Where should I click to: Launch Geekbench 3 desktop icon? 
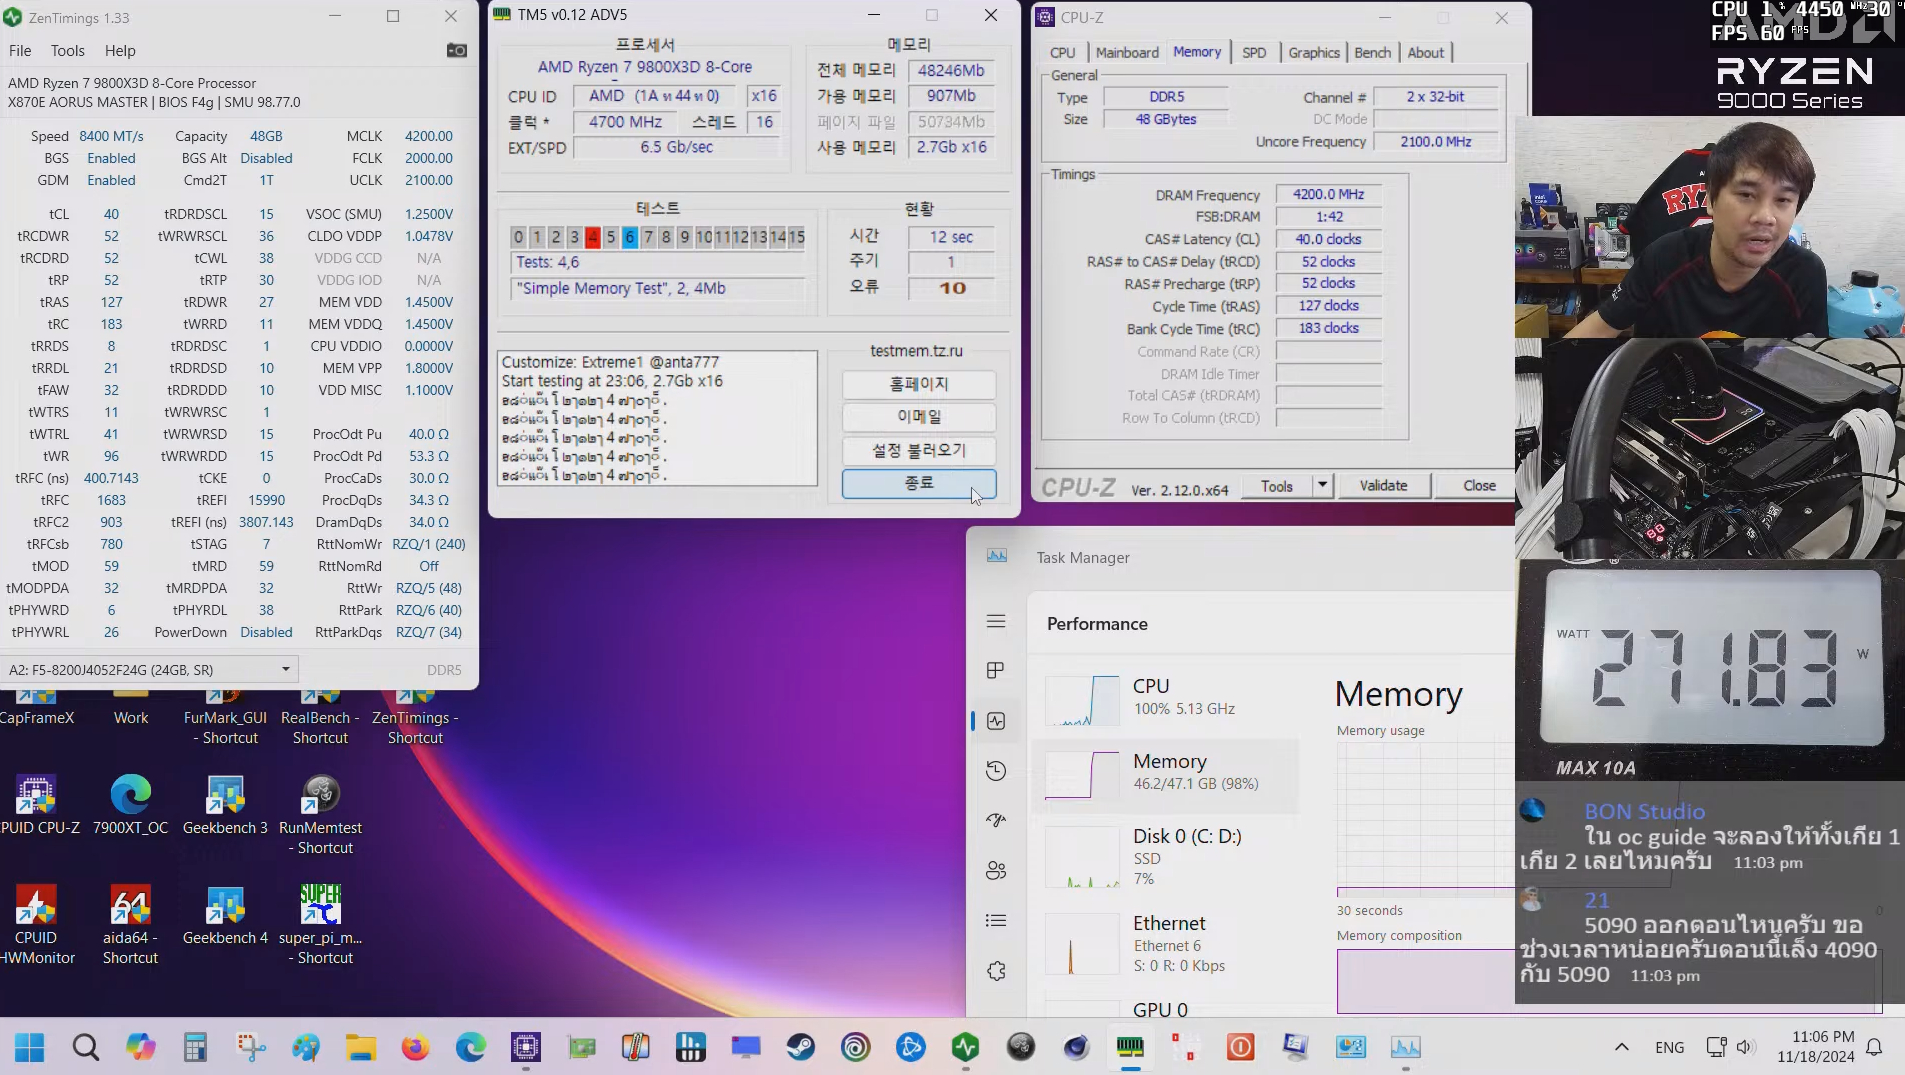pos(225,805)
